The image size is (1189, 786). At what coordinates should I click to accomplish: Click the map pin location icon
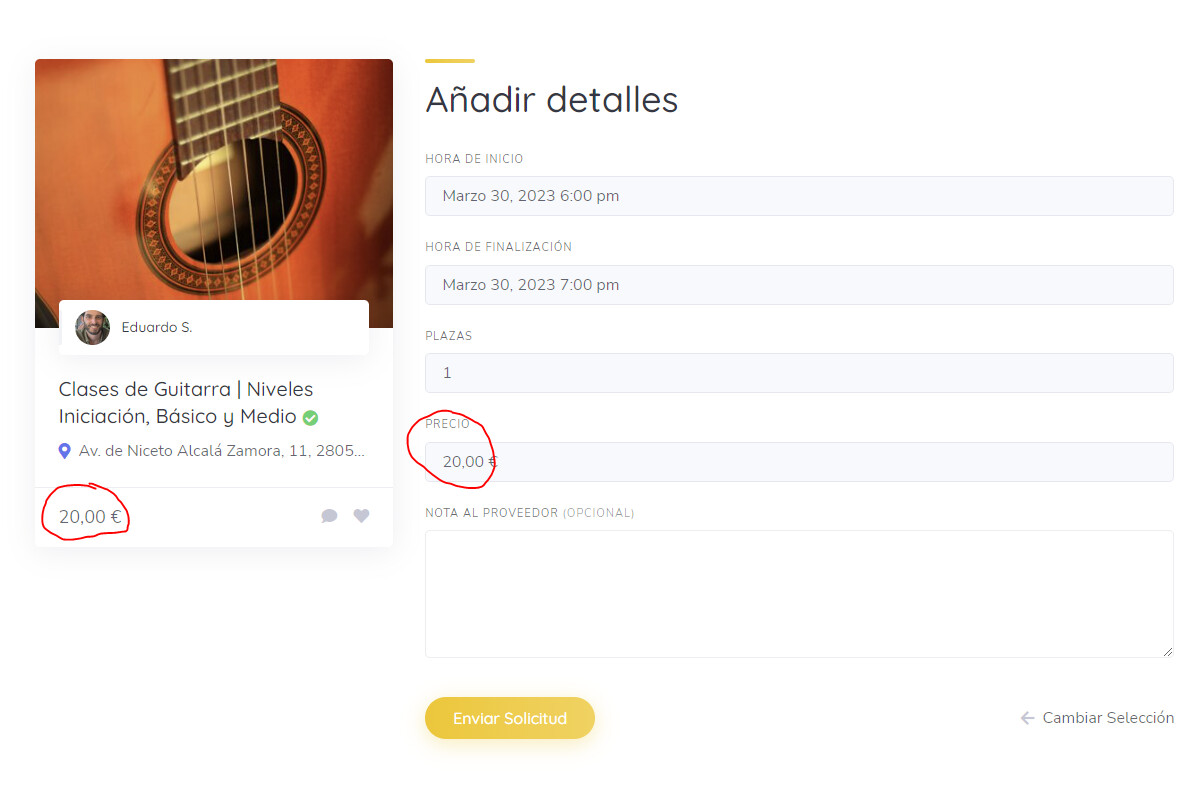pyautogui.click(x=64, y=451)
